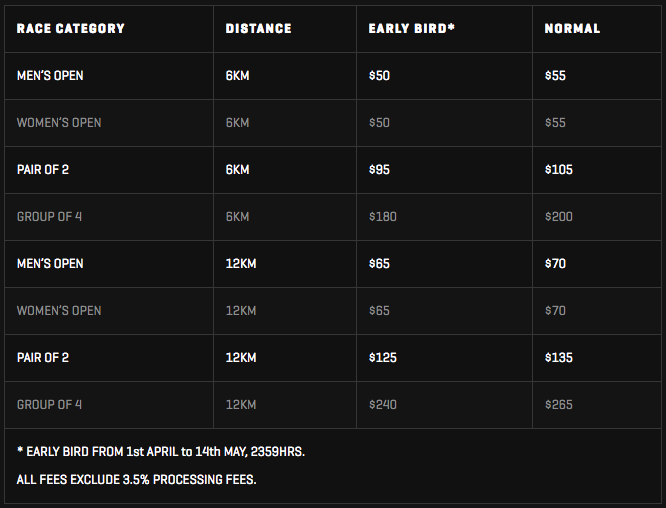
Task: Select the 12KM Group of 4 label
Action: pos(49,404)
